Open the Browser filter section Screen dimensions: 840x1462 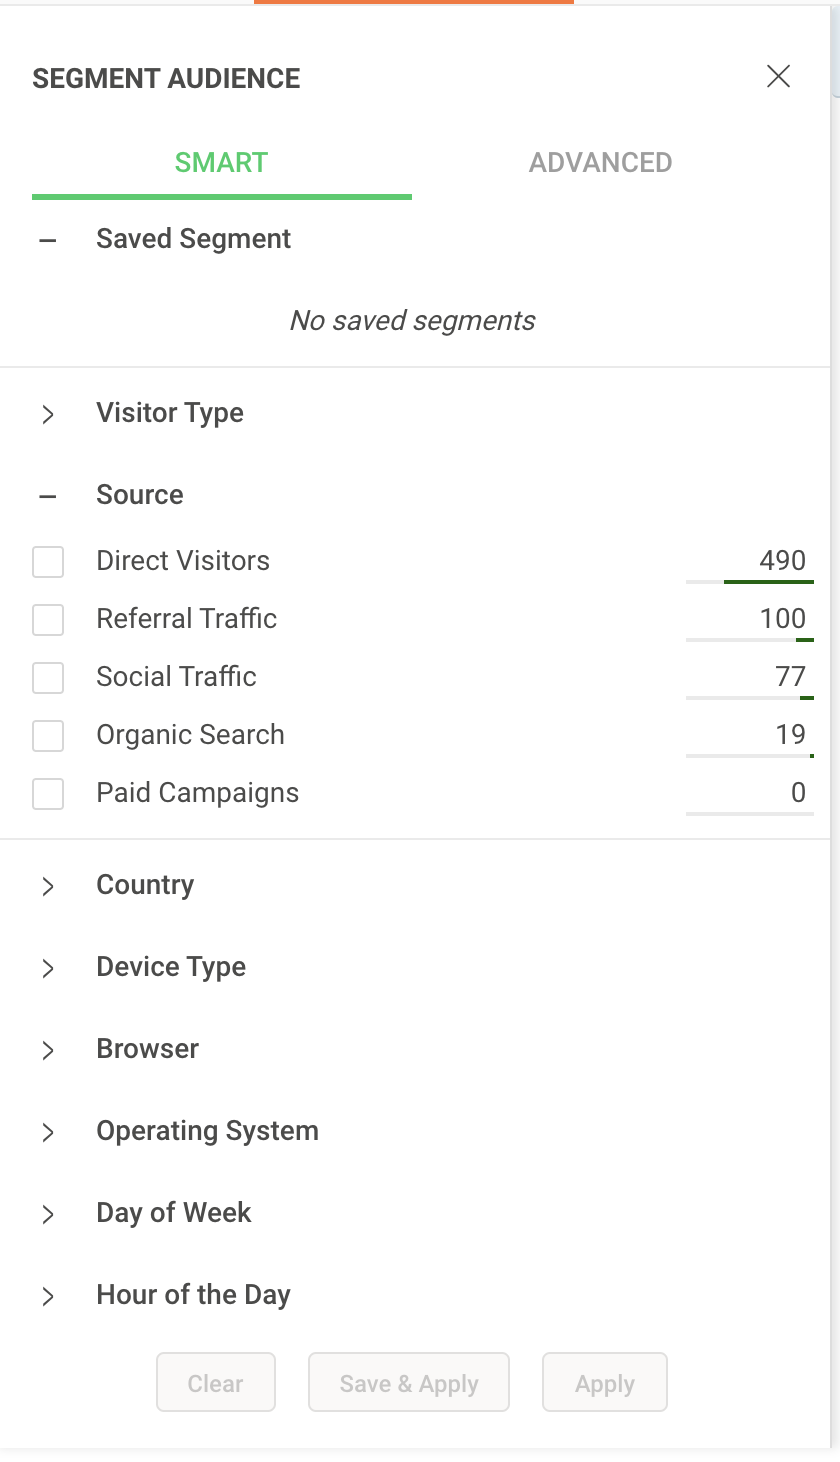coord(48,1050)
